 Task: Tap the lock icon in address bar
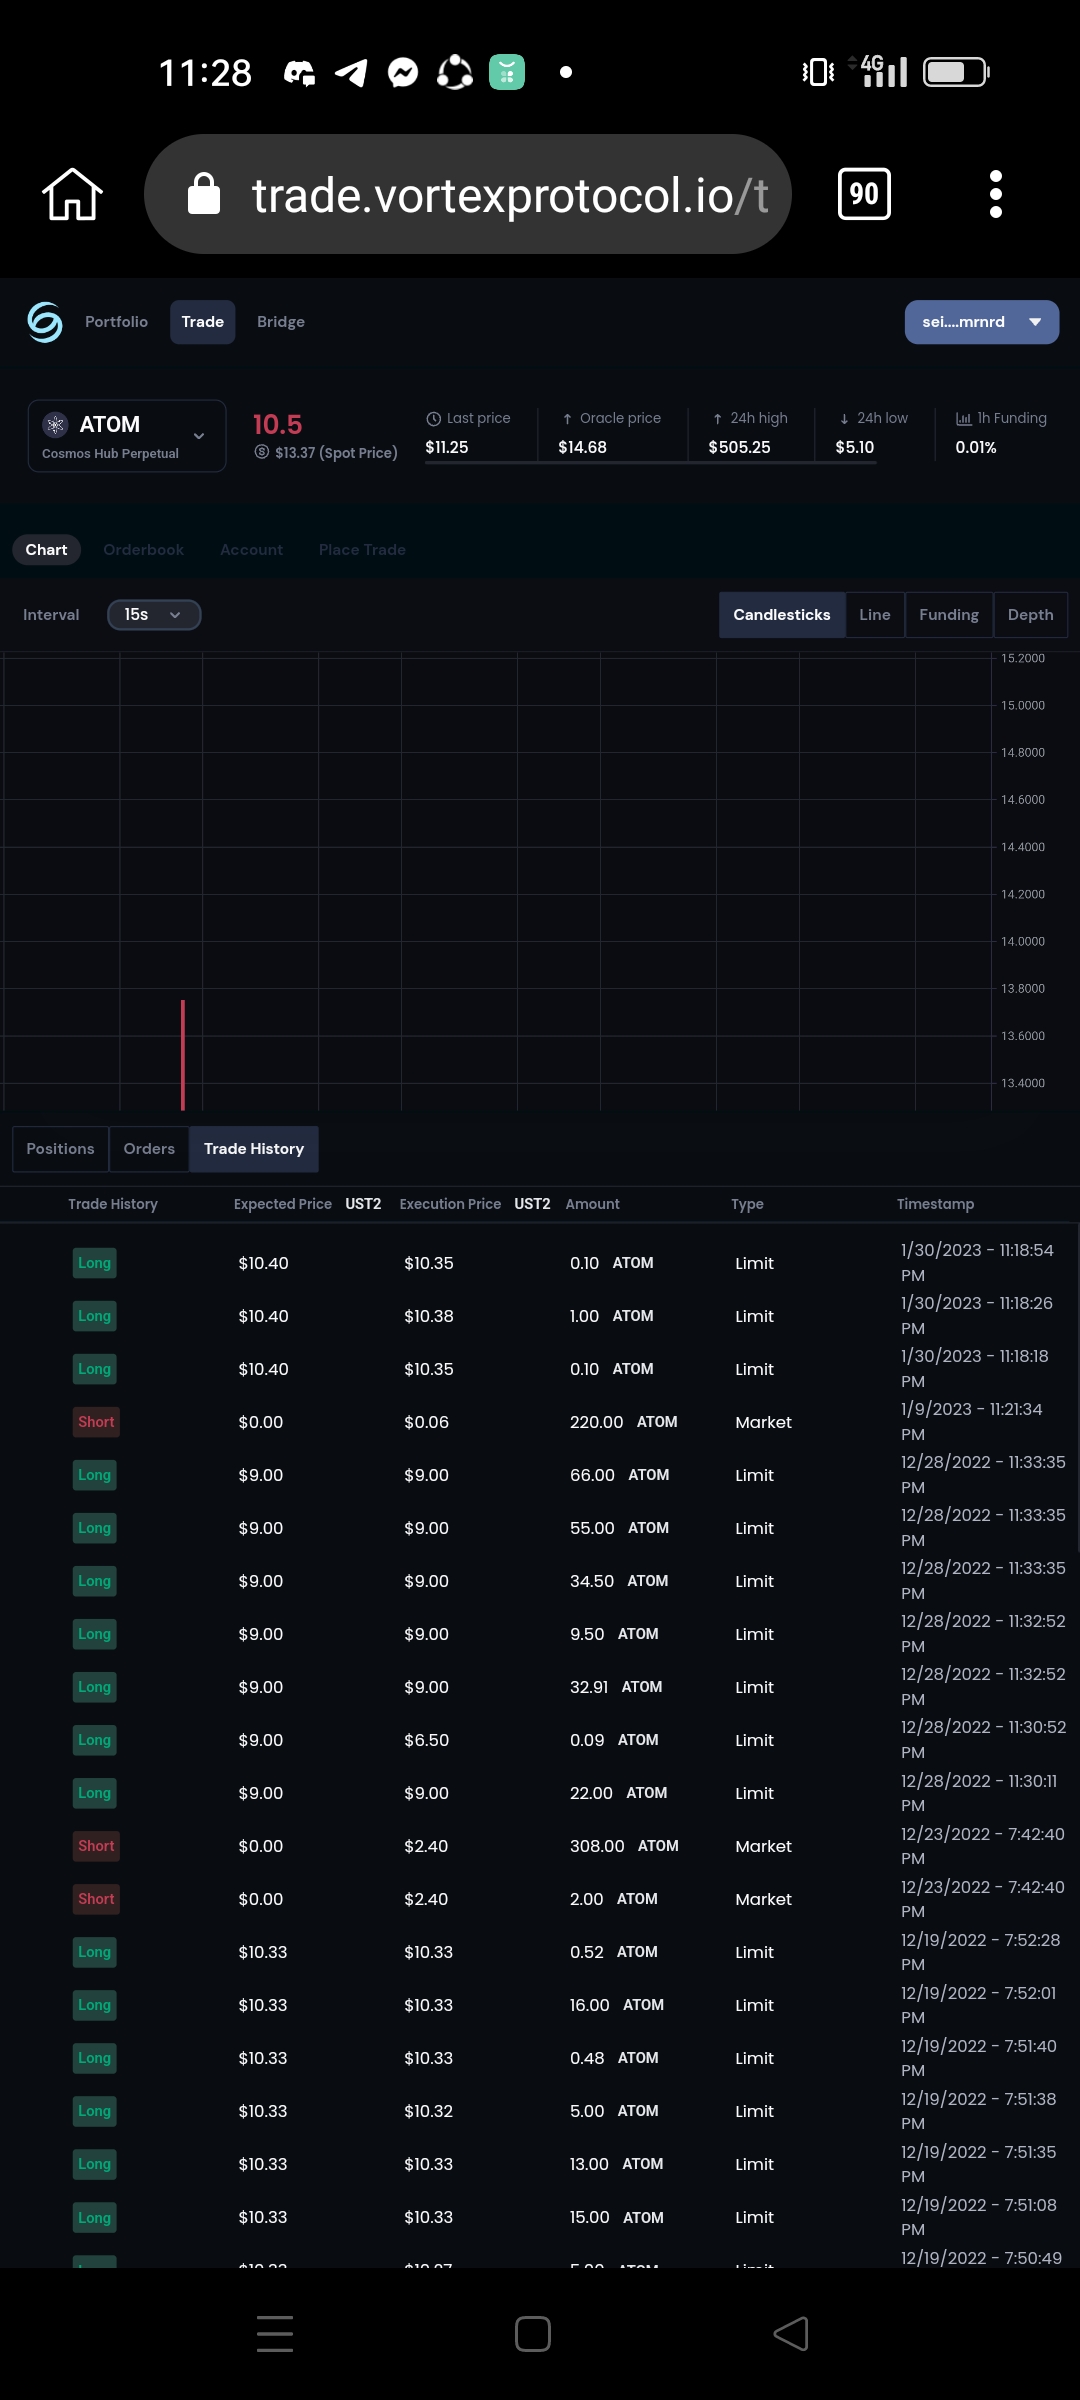coord(204,194)
